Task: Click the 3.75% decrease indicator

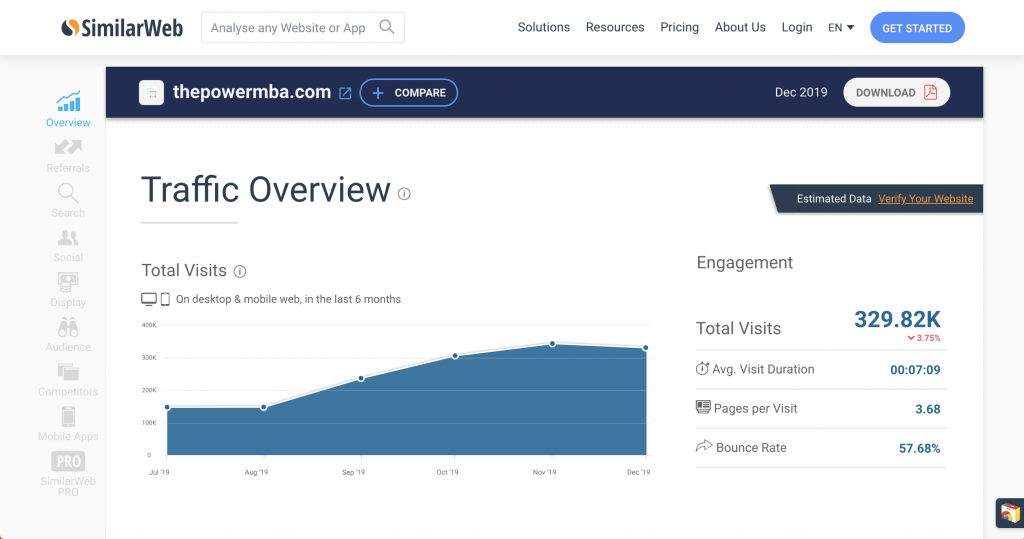Action: coord(924,338)
